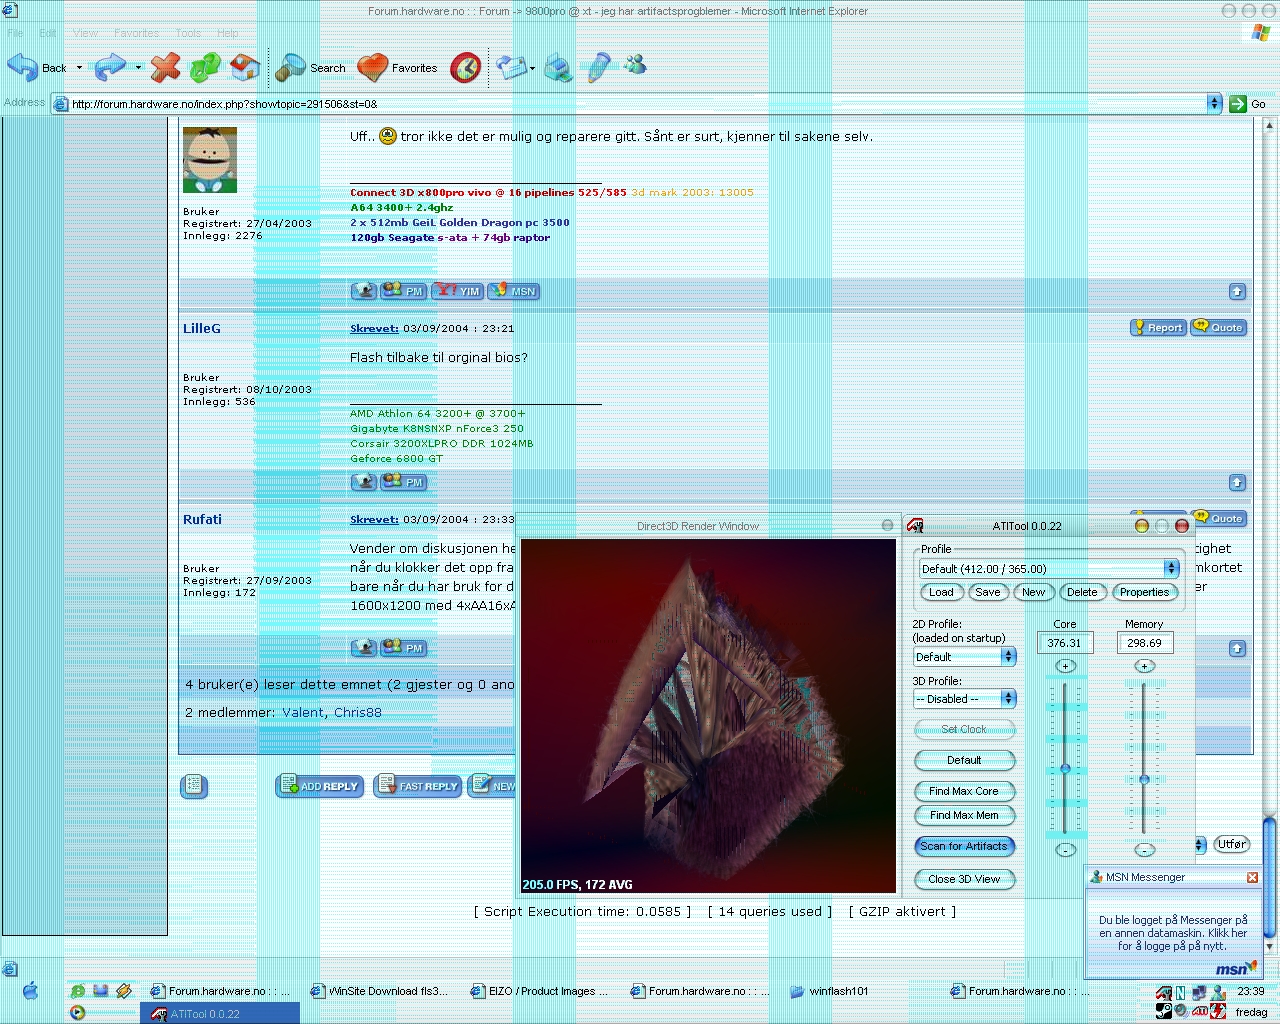Open member Valent profile link

303,712
